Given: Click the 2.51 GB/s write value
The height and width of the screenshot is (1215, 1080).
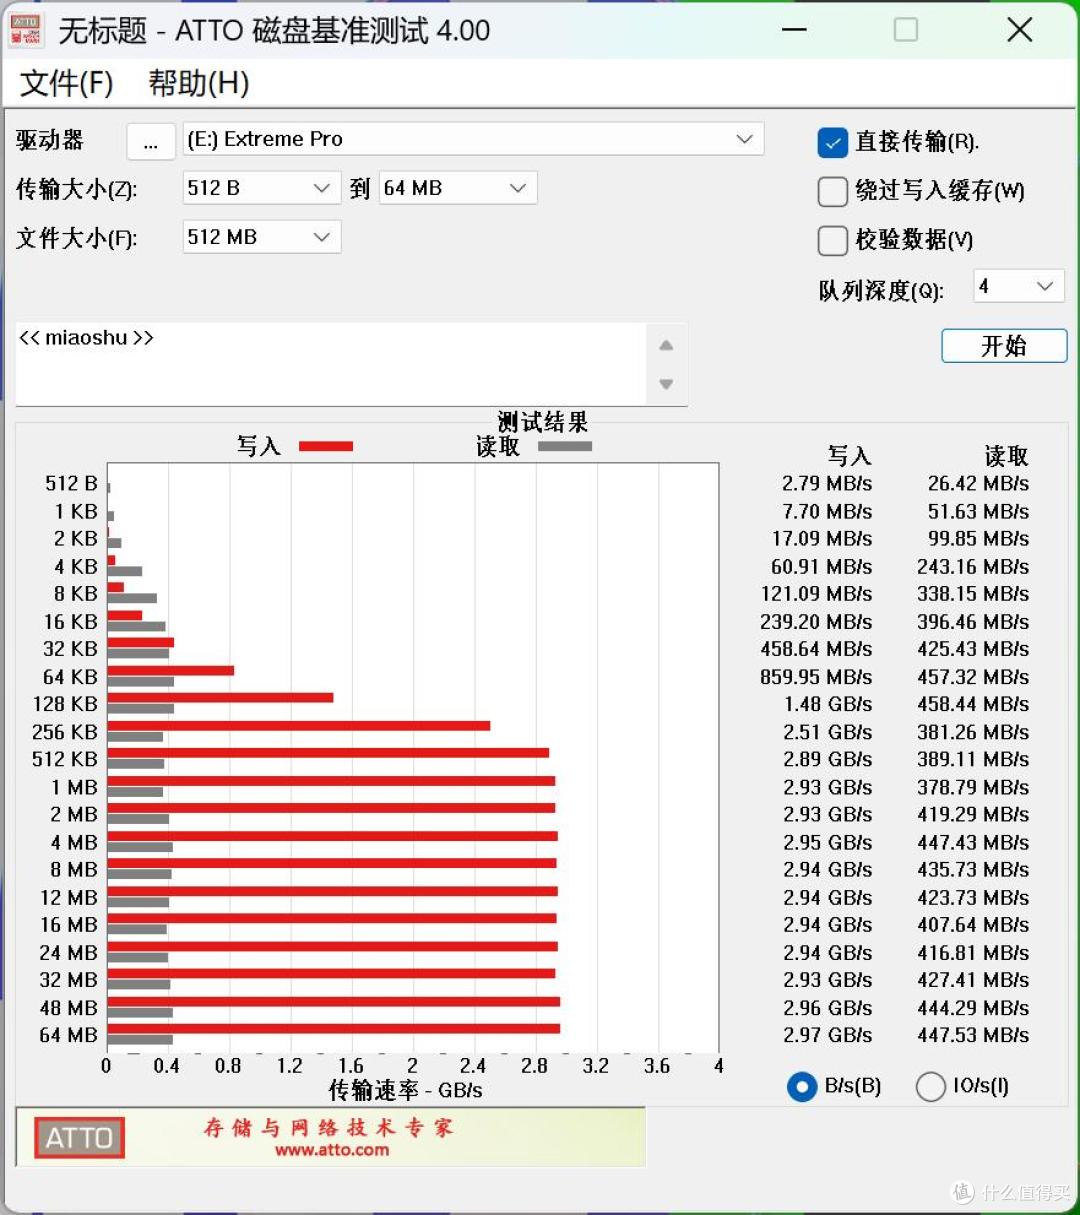Looking at the screenshot, I should click(x=828, y=732).
